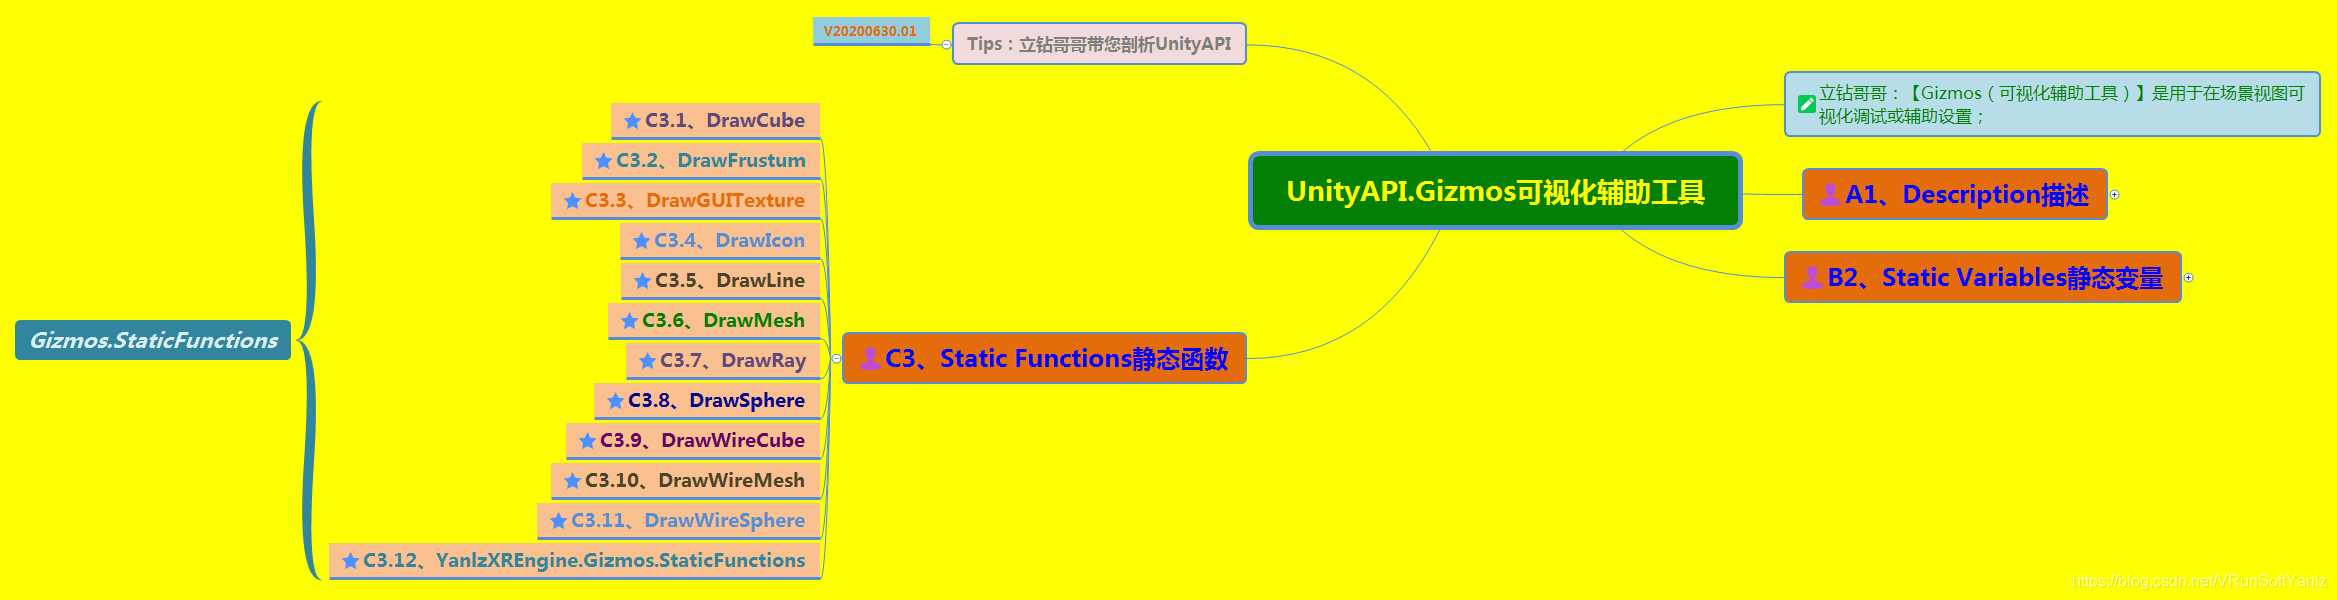This screenshot has height=600, width=2337.
Task: Select the C3.8 DrawSphere topic
Action: coord(707,401)
